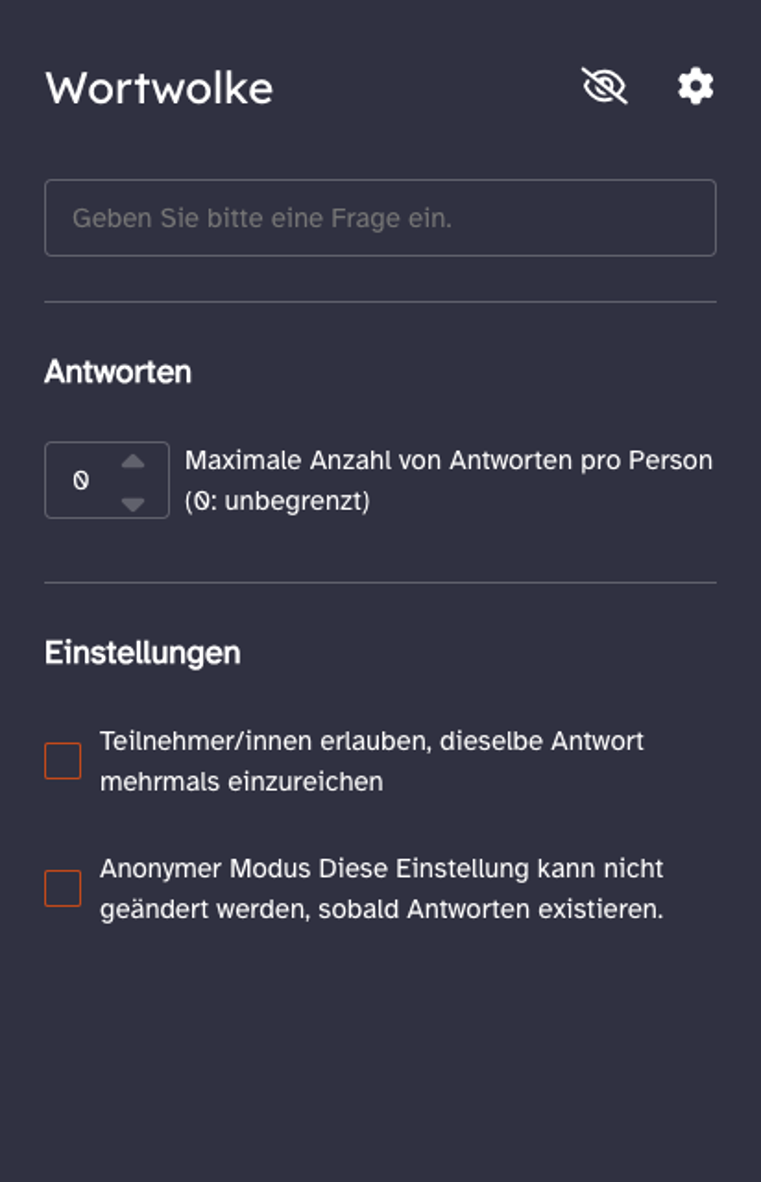Focus the maximum answers number box
This screenshot has width=764, height=1182.
(82, 481)
